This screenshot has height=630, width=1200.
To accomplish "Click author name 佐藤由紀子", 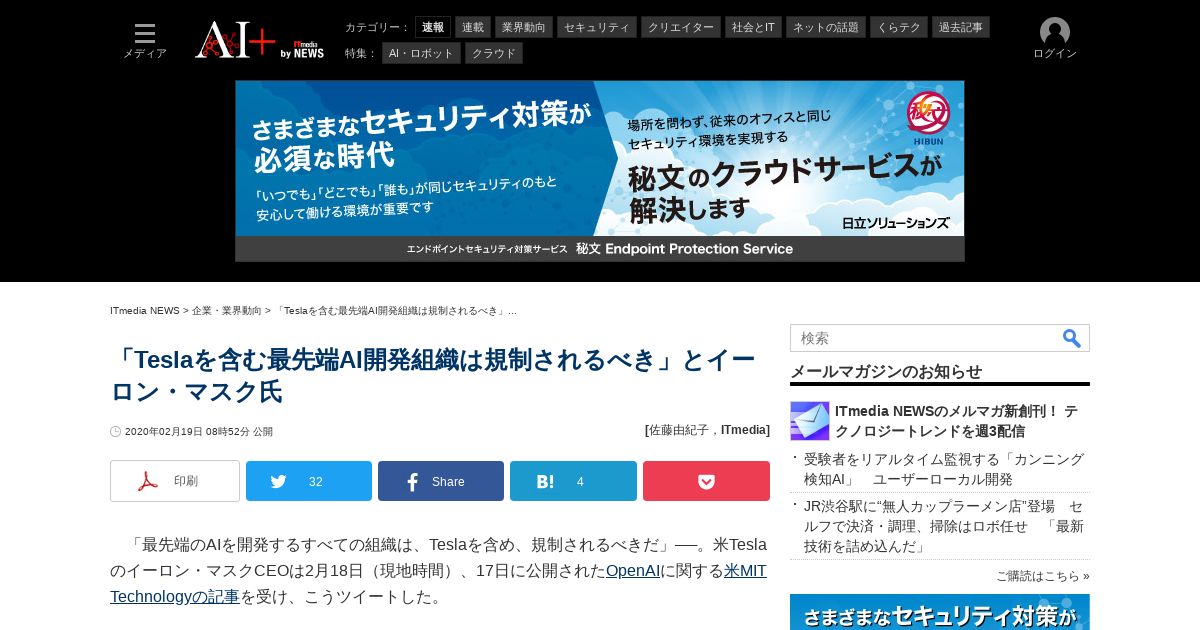I will (x=681, y=430).
